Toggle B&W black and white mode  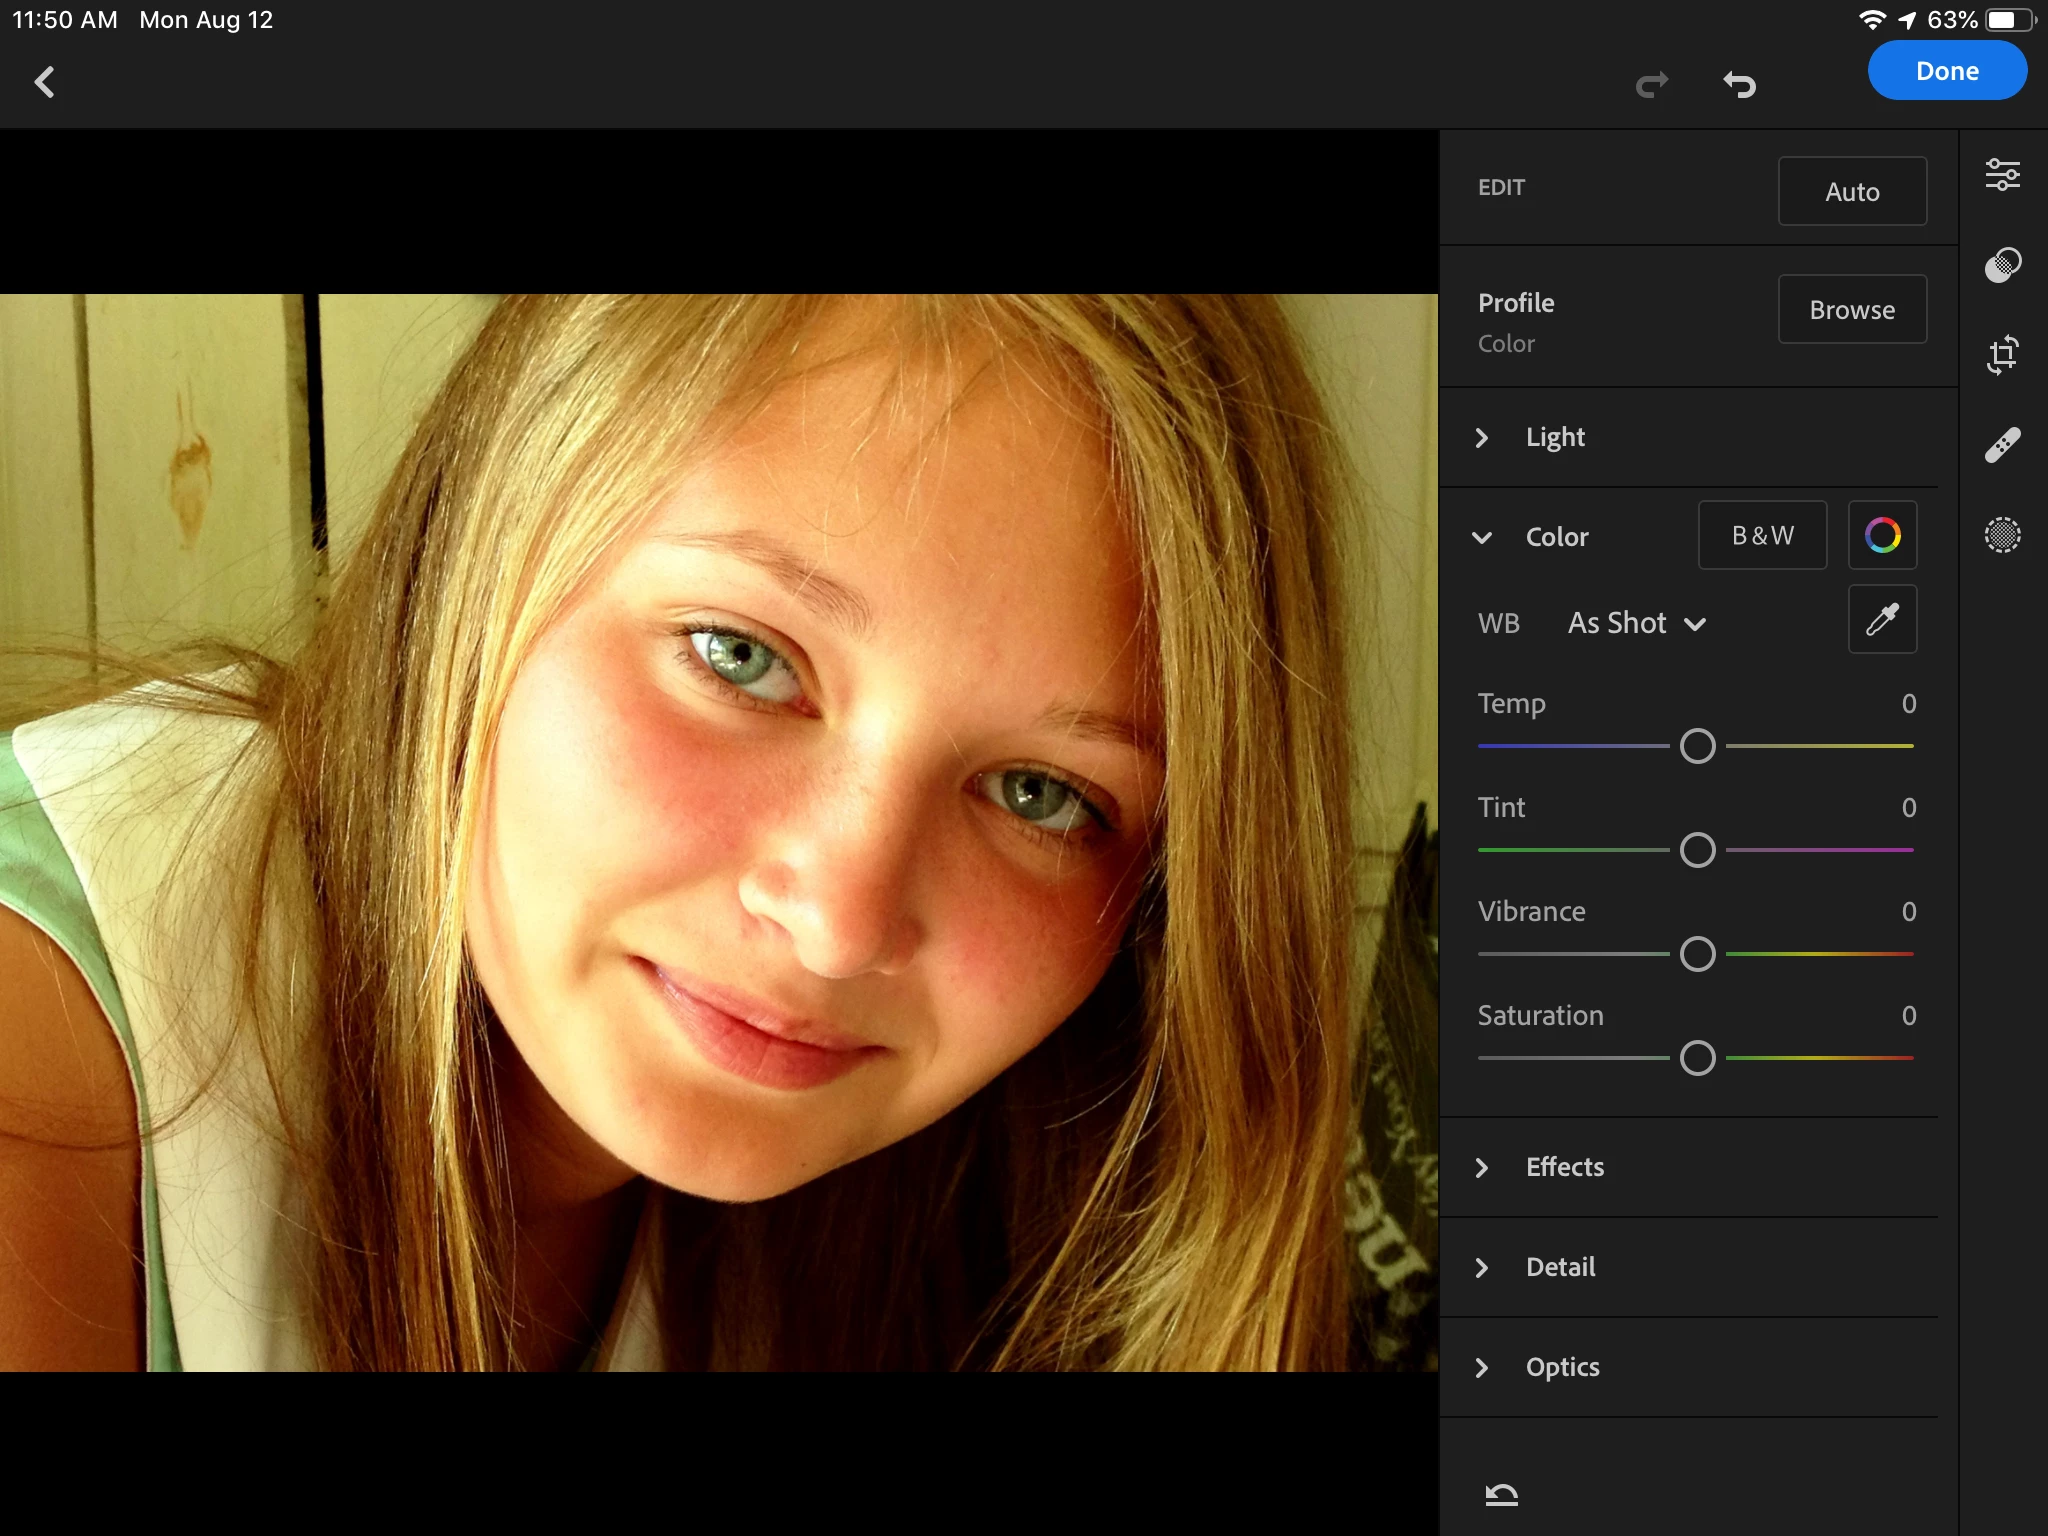click(1762, 535)
